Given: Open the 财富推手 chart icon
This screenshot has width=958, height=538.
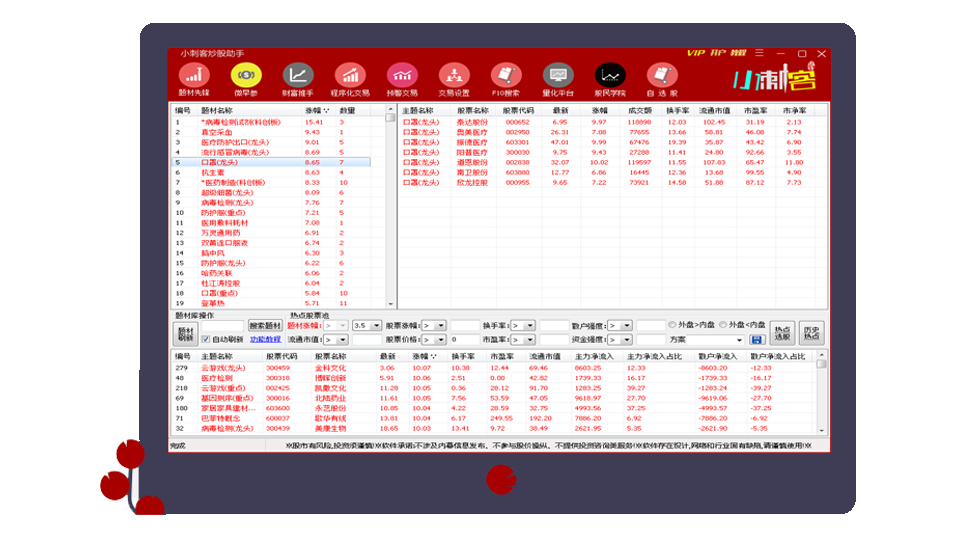Looking at the screenshot, I should click(298, 79).
